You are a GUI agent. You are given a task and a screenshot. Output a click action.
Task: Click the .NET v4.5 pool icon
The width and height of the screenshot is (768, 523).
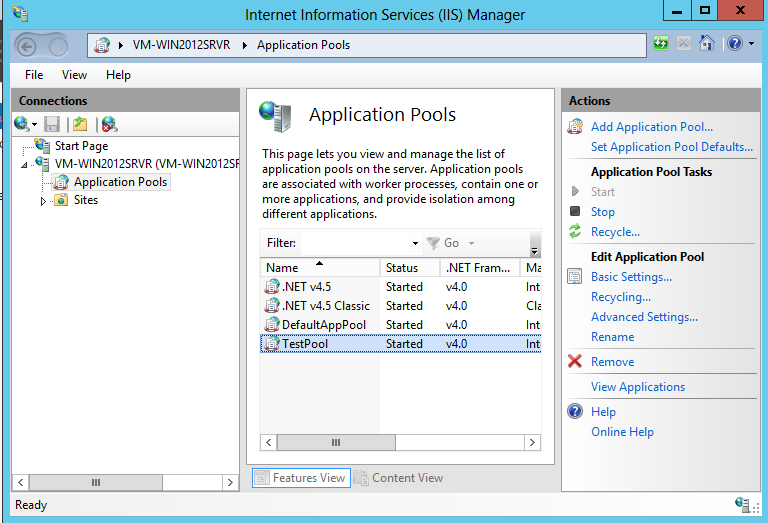click(x=272, y=286)
